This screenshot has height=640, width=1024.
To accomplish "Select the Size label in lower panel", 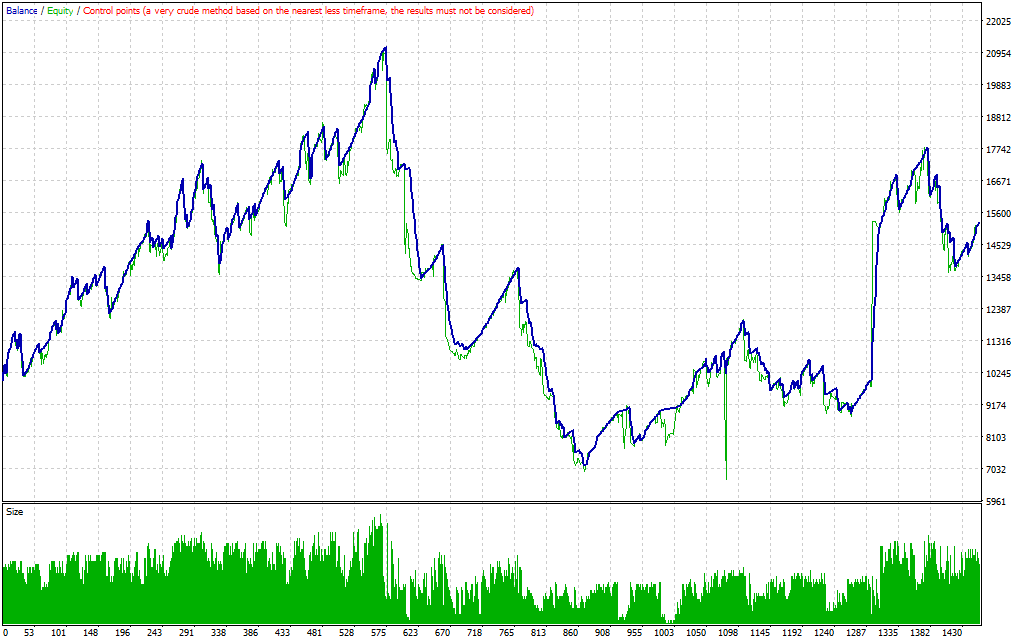I will (15, 511).
